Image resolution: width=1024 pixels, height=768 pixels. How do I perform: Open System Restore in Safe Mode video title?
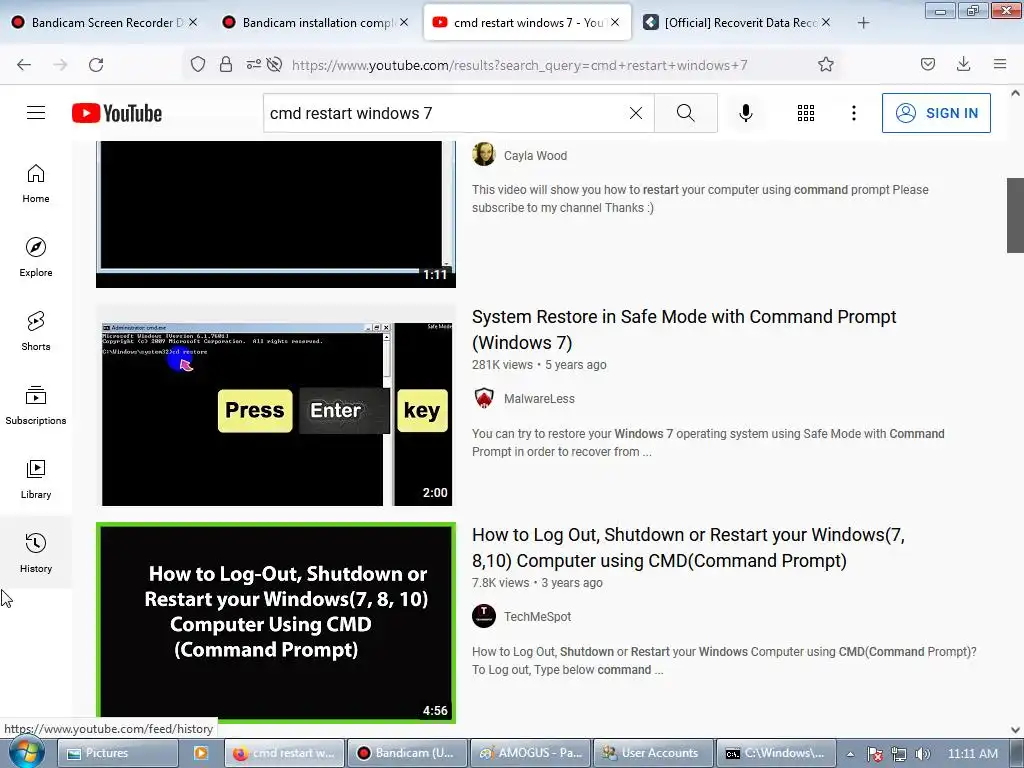click(x=684, y=330)
